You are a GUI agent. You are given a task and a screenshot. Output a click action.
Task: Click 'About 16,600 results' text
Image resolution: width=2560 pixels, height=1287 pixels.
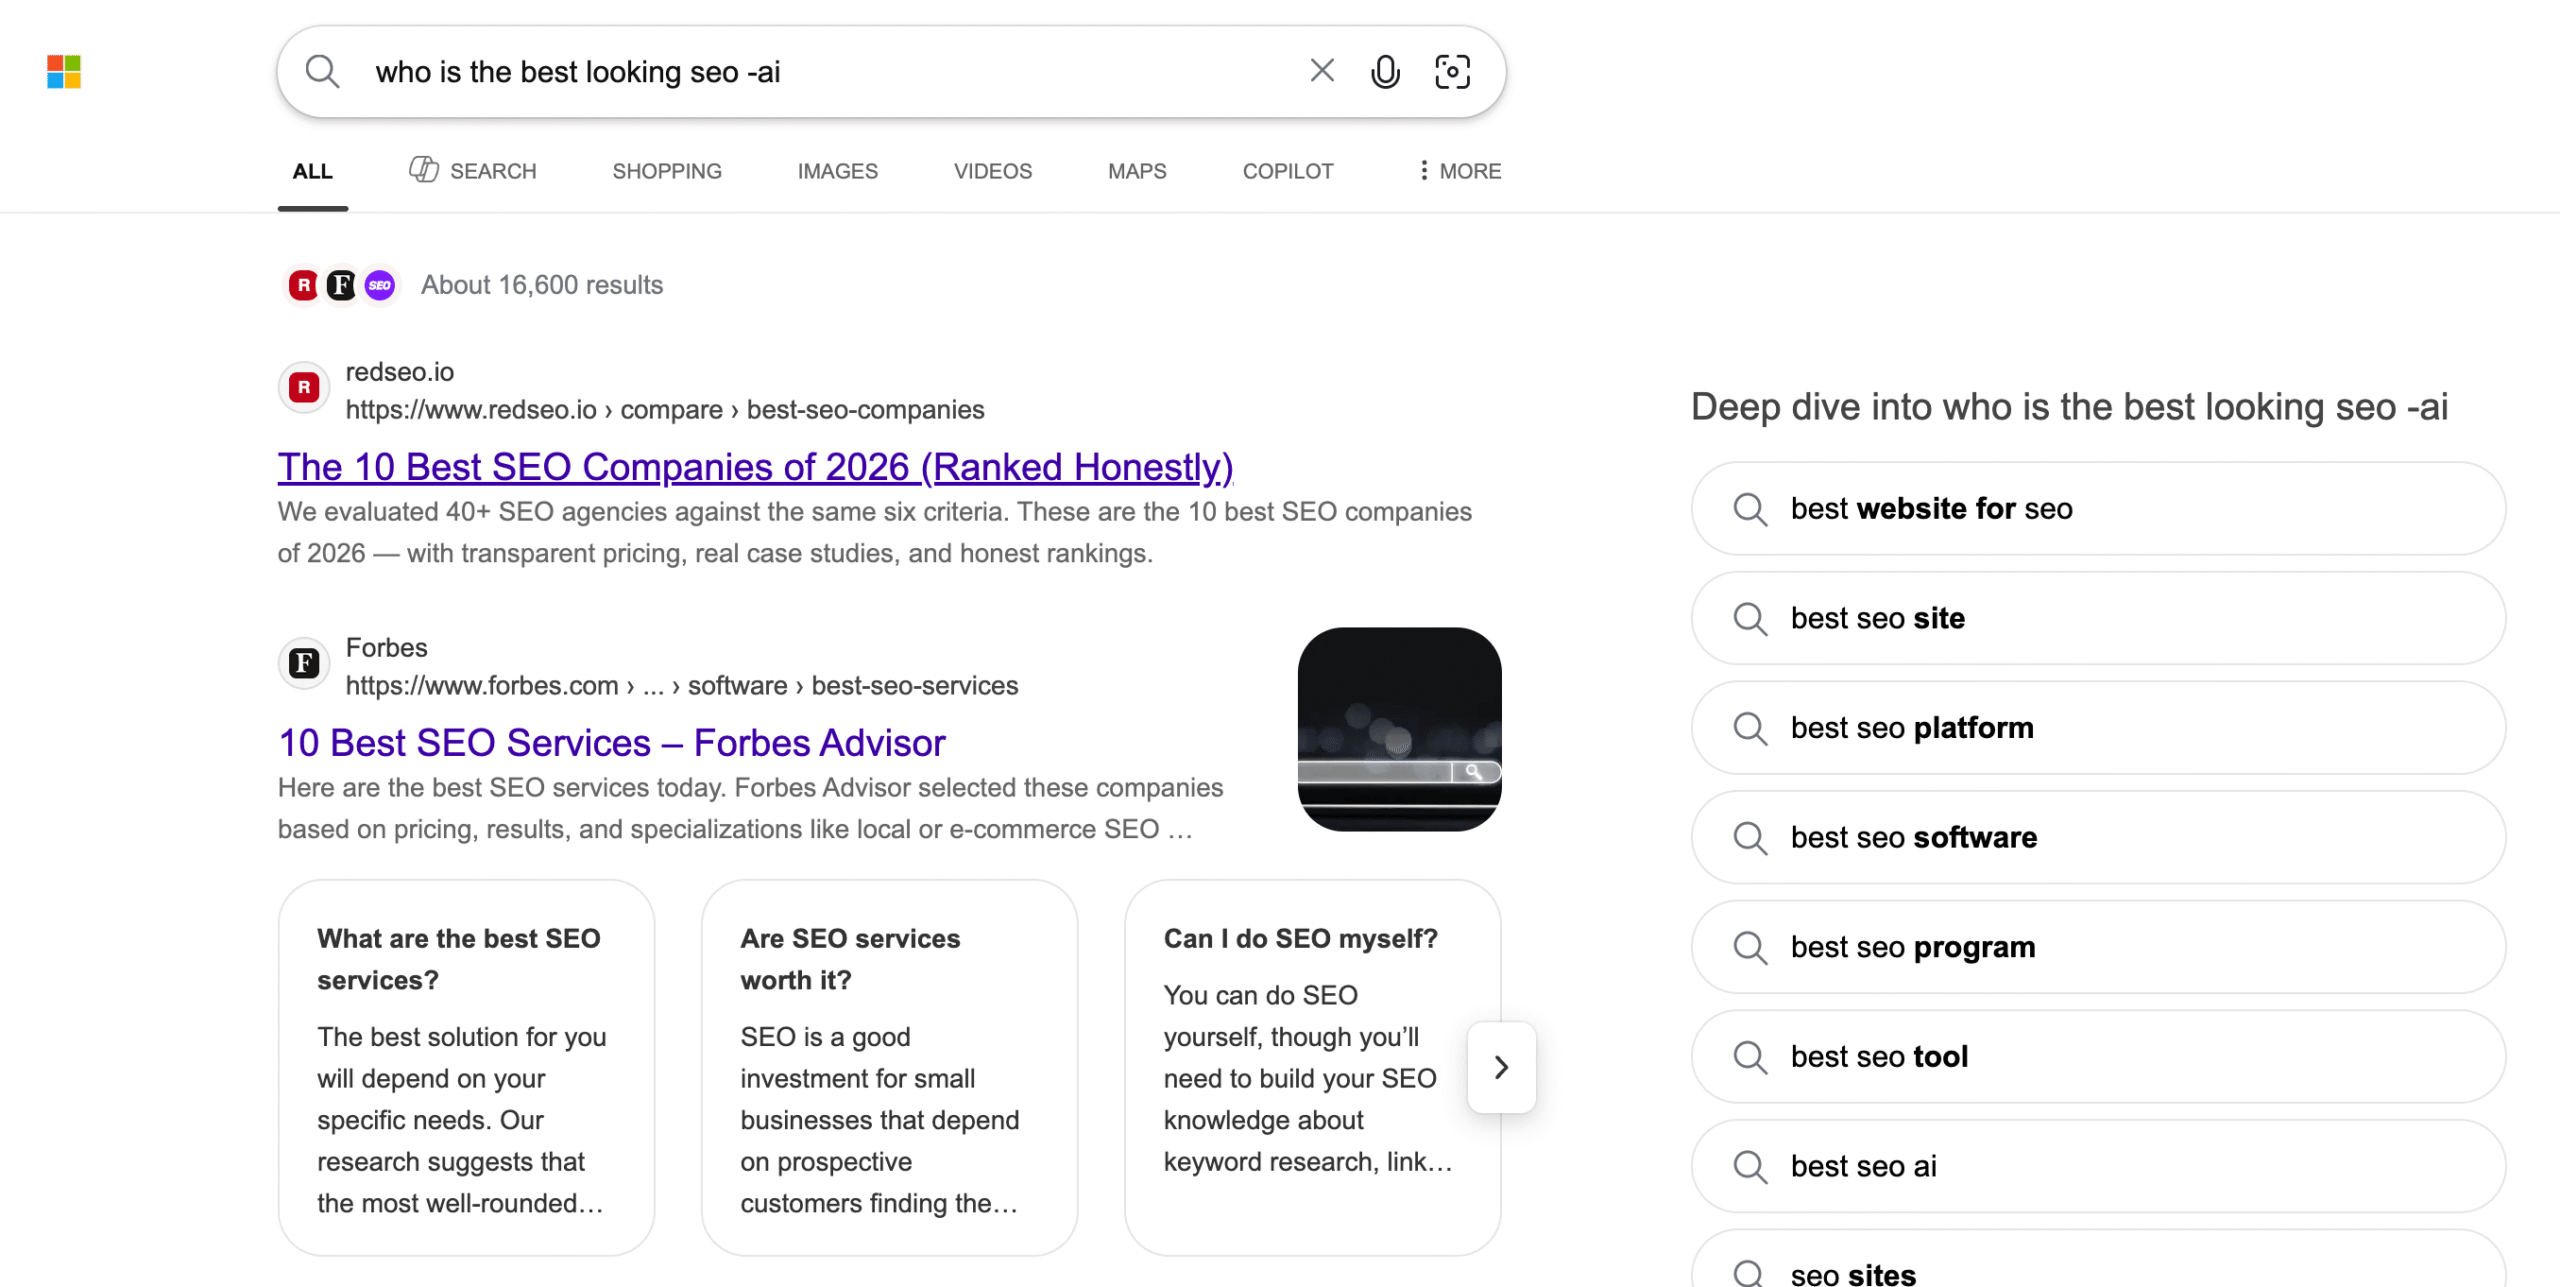pos(542,285)
